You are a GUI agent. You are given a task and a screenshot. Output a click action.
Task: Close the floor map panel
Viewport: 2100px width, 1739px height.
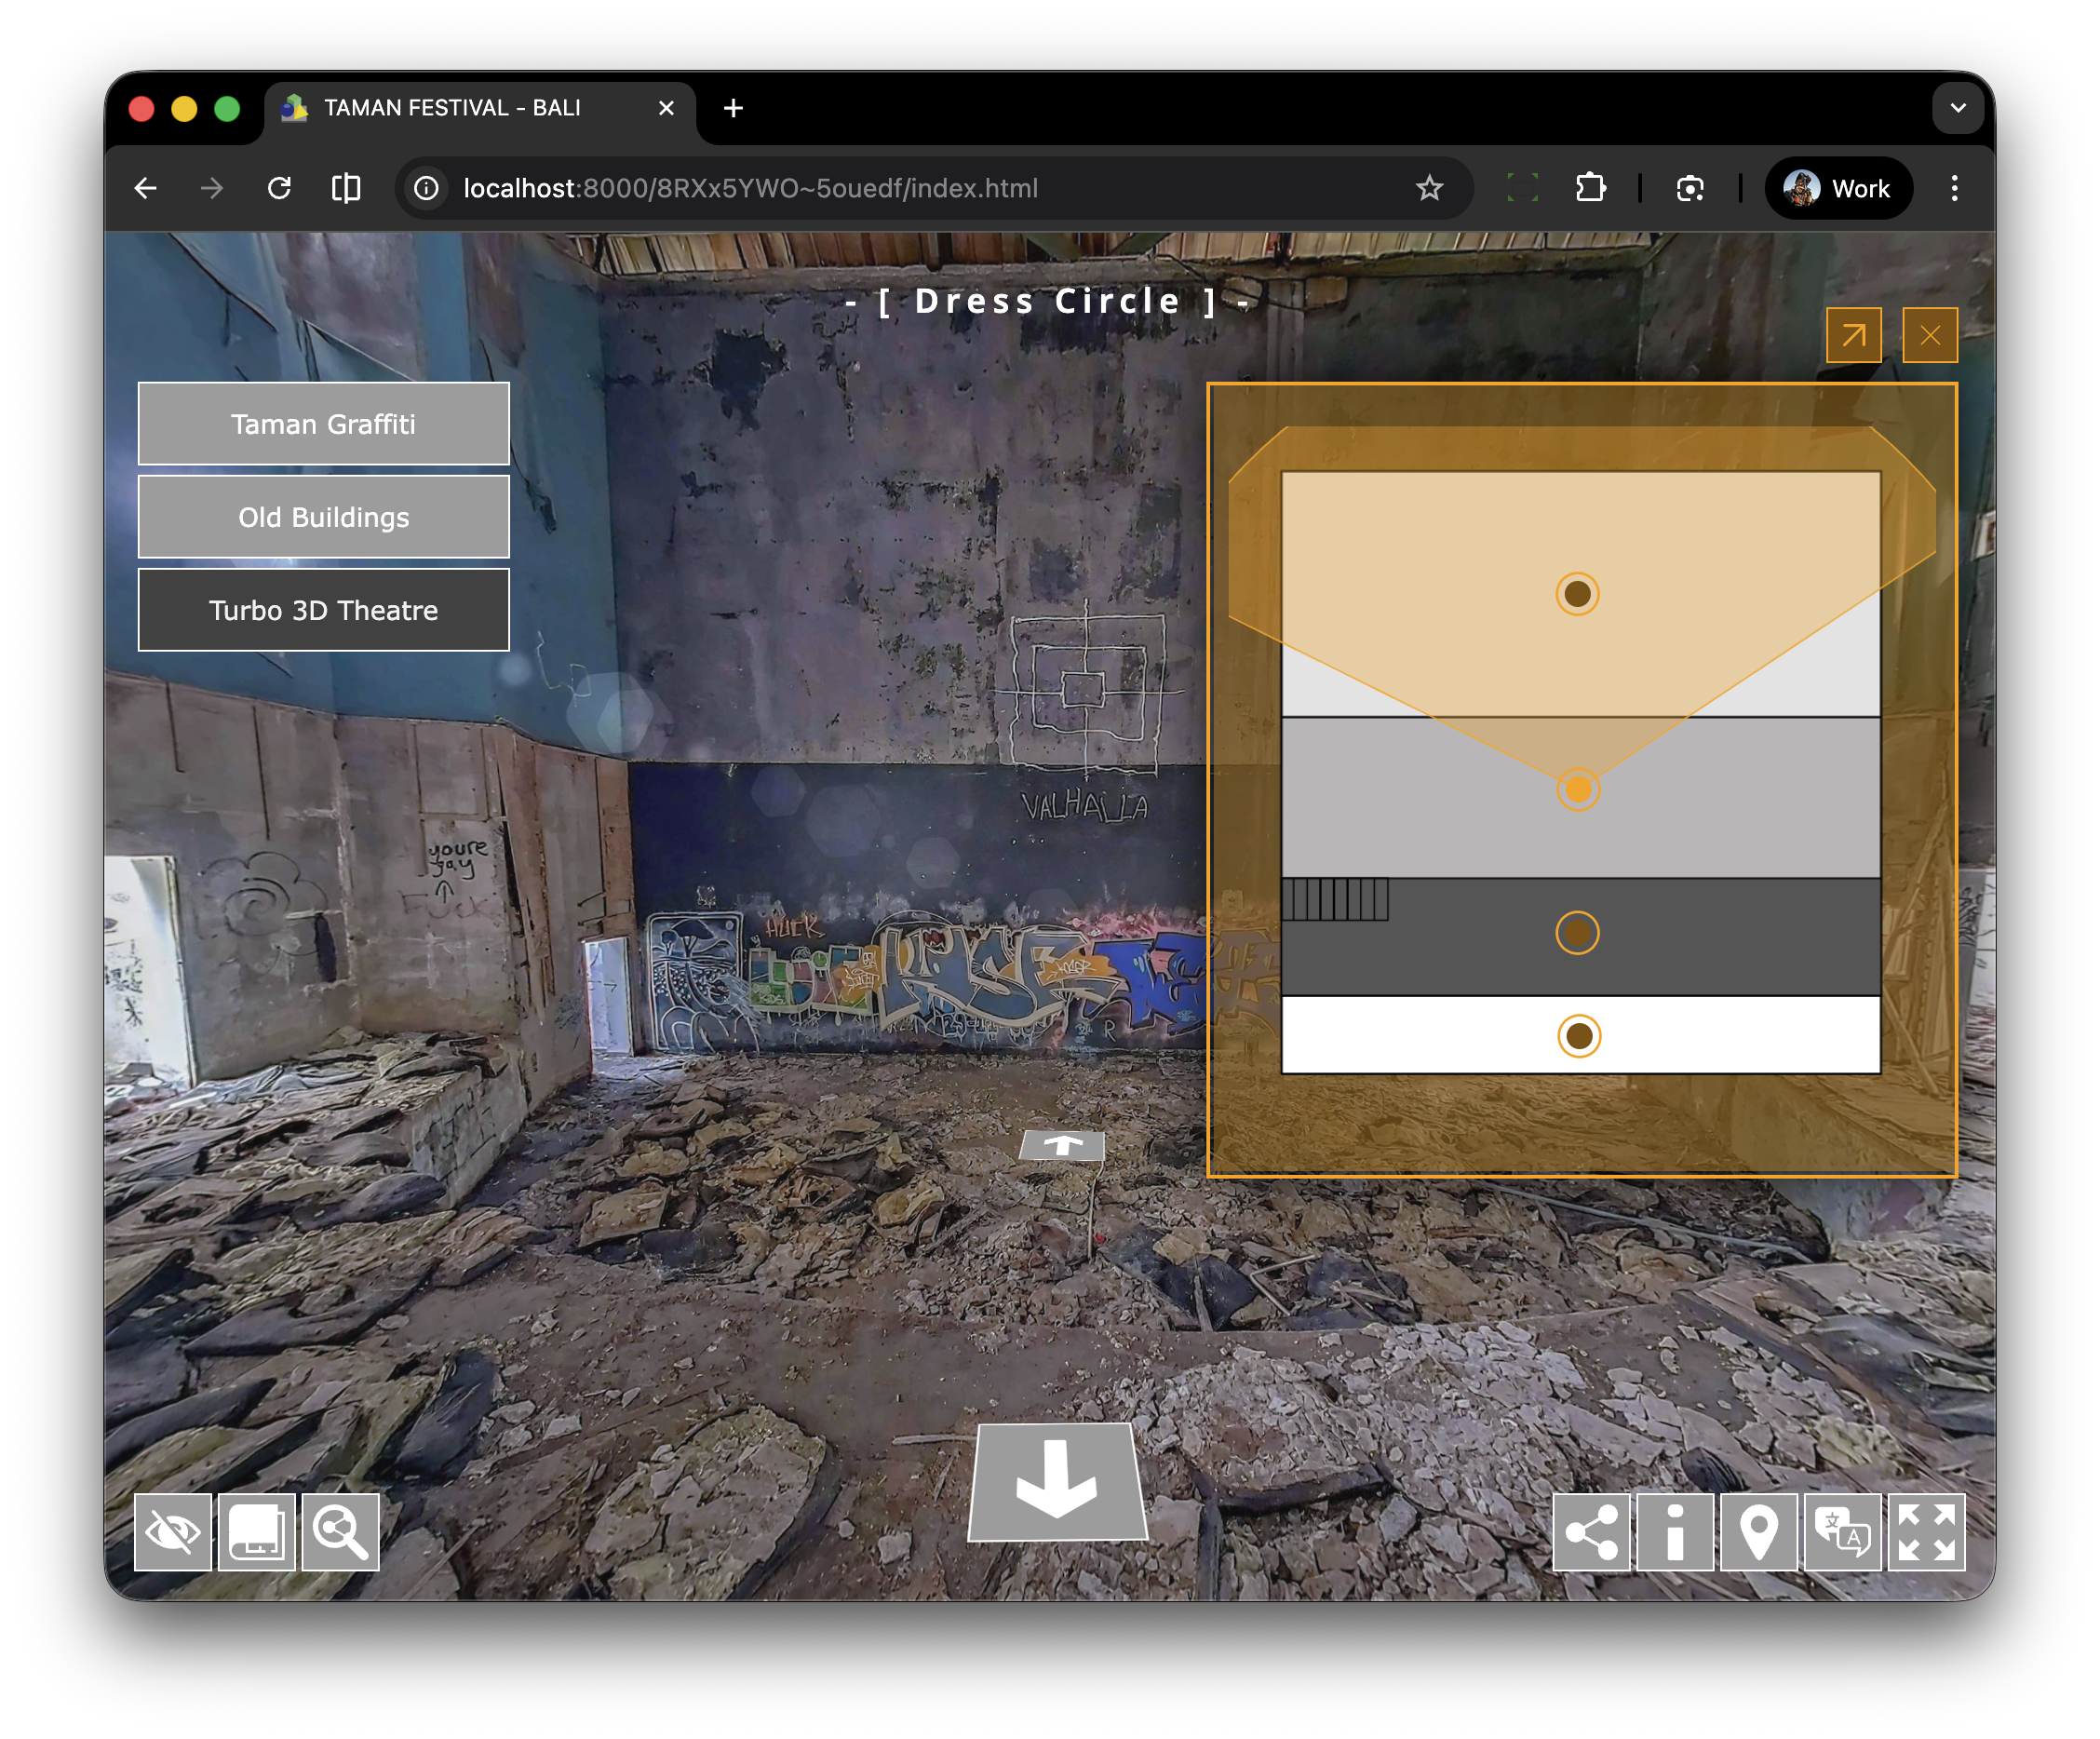pyautogui.click(x=1929, y=335)
